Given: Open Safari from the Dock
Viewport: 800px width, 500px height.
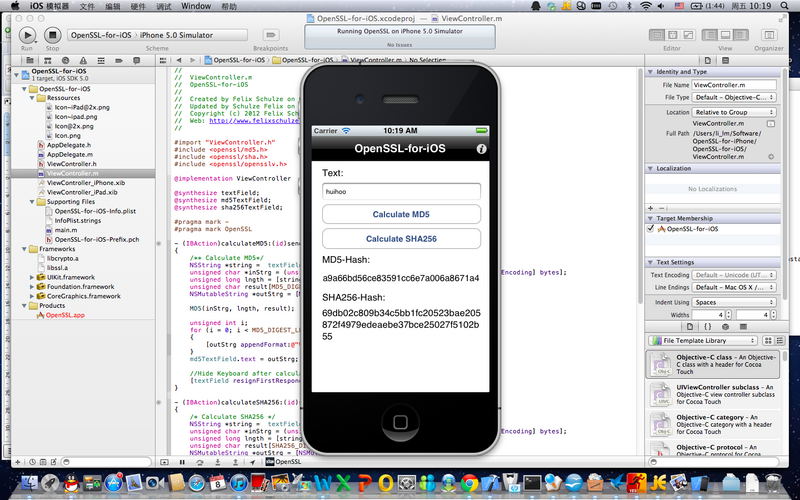Looking at the screenshot, I should [197, 482].
